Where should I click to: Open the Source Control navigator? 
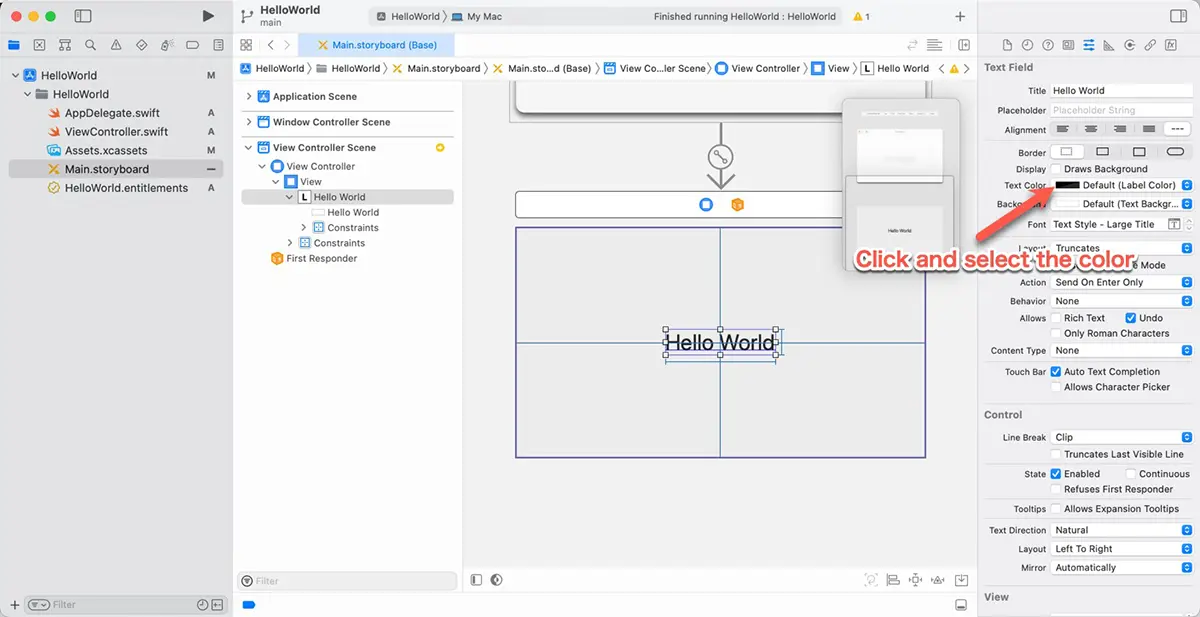(x=39, y=45)
